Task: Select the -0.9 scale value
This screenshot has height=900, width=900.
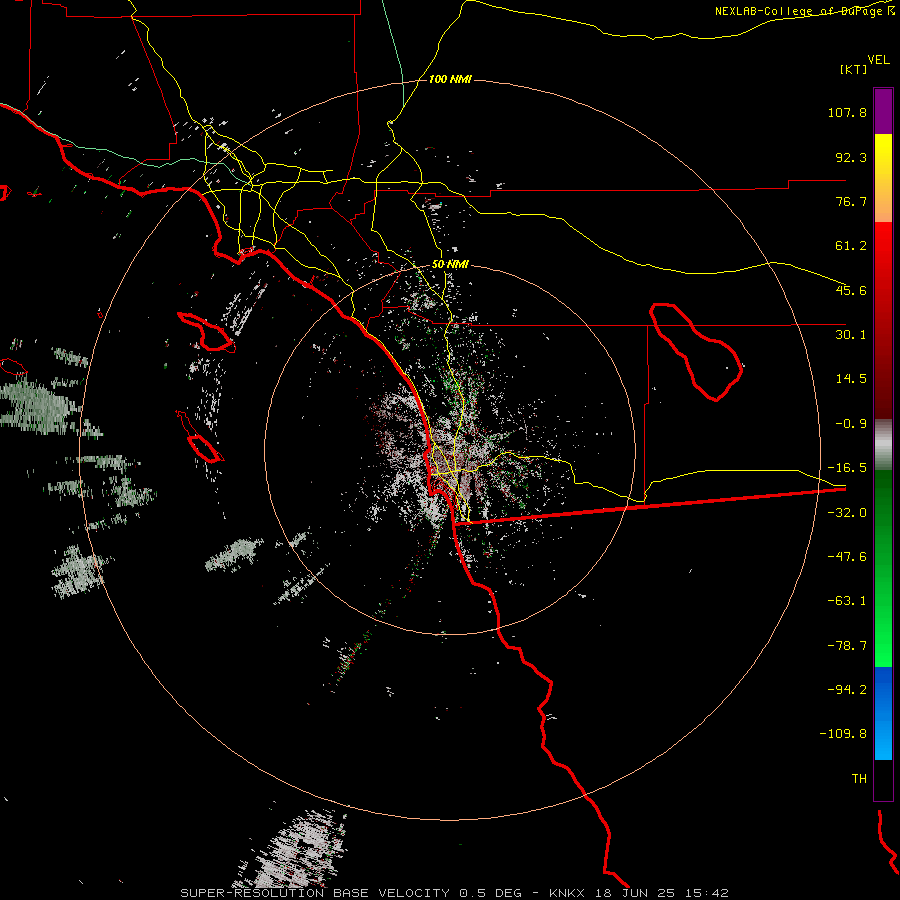Action: [x=851, y=424]
